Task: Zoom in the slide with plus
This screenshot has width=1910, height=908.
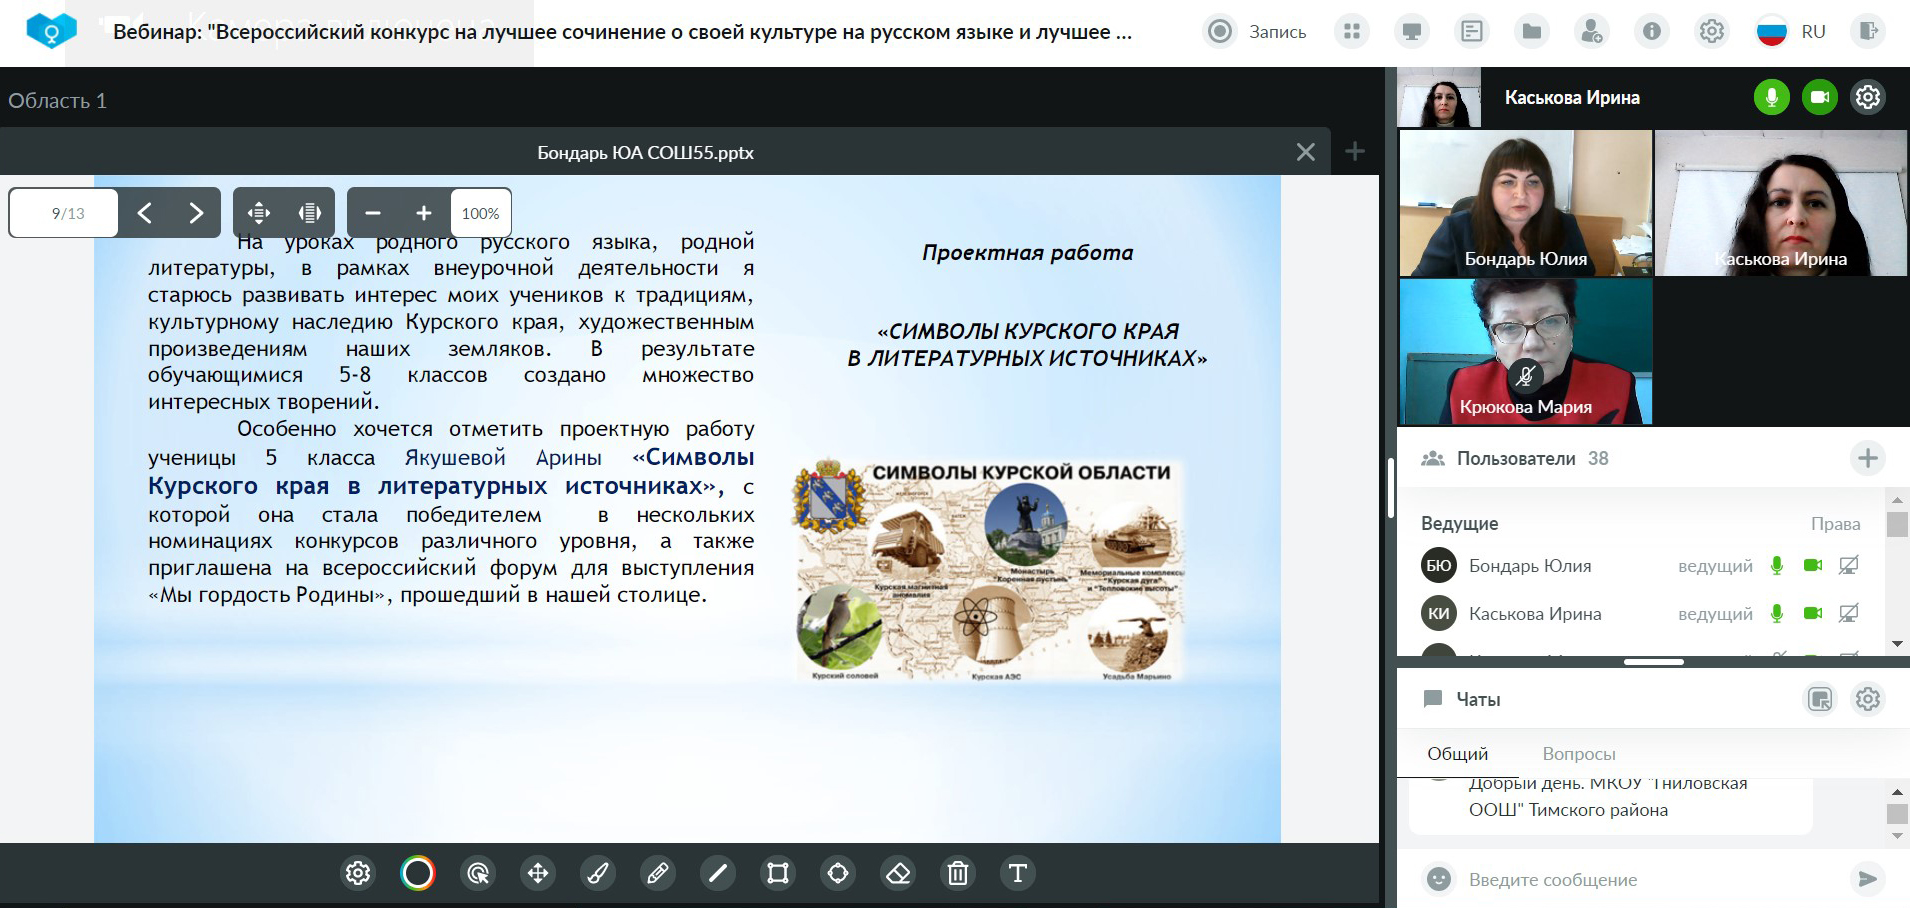Action: coord(424,213)
